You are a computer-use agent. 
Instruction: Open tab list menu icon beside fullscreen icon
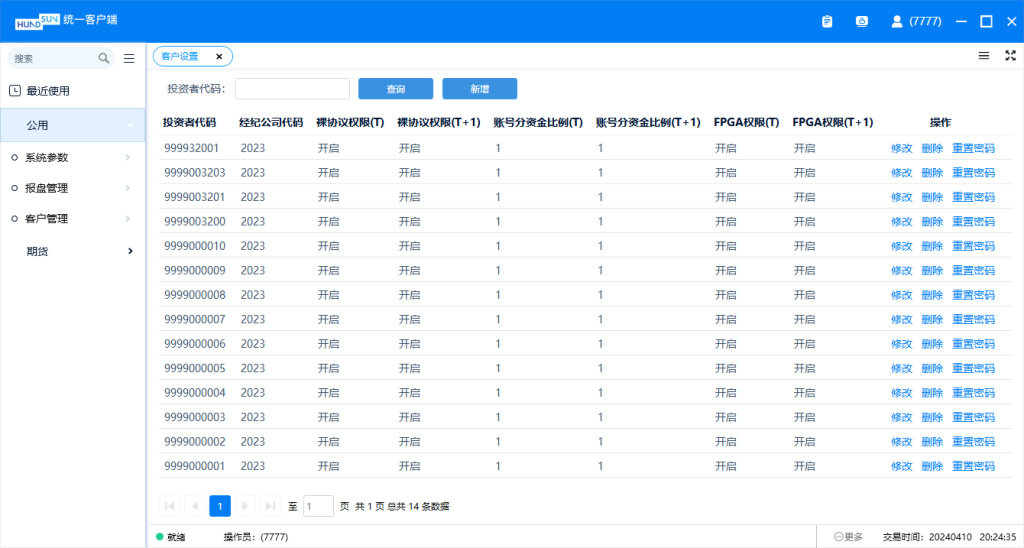(984, 56)
